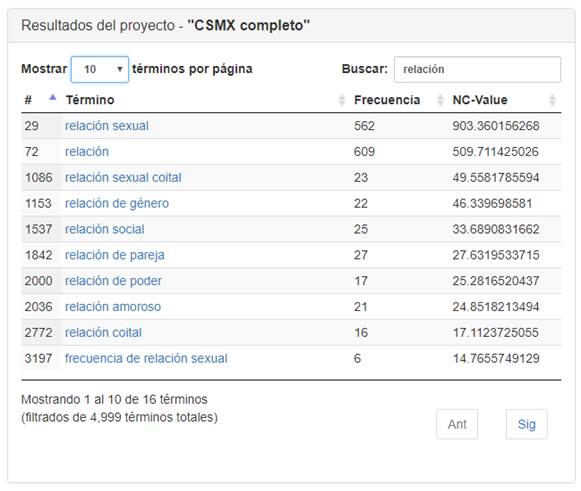Open the 'relación sexual coital' term link
Image resolution: width=581 pixels, height=491 pixels.
coord(123,178)
